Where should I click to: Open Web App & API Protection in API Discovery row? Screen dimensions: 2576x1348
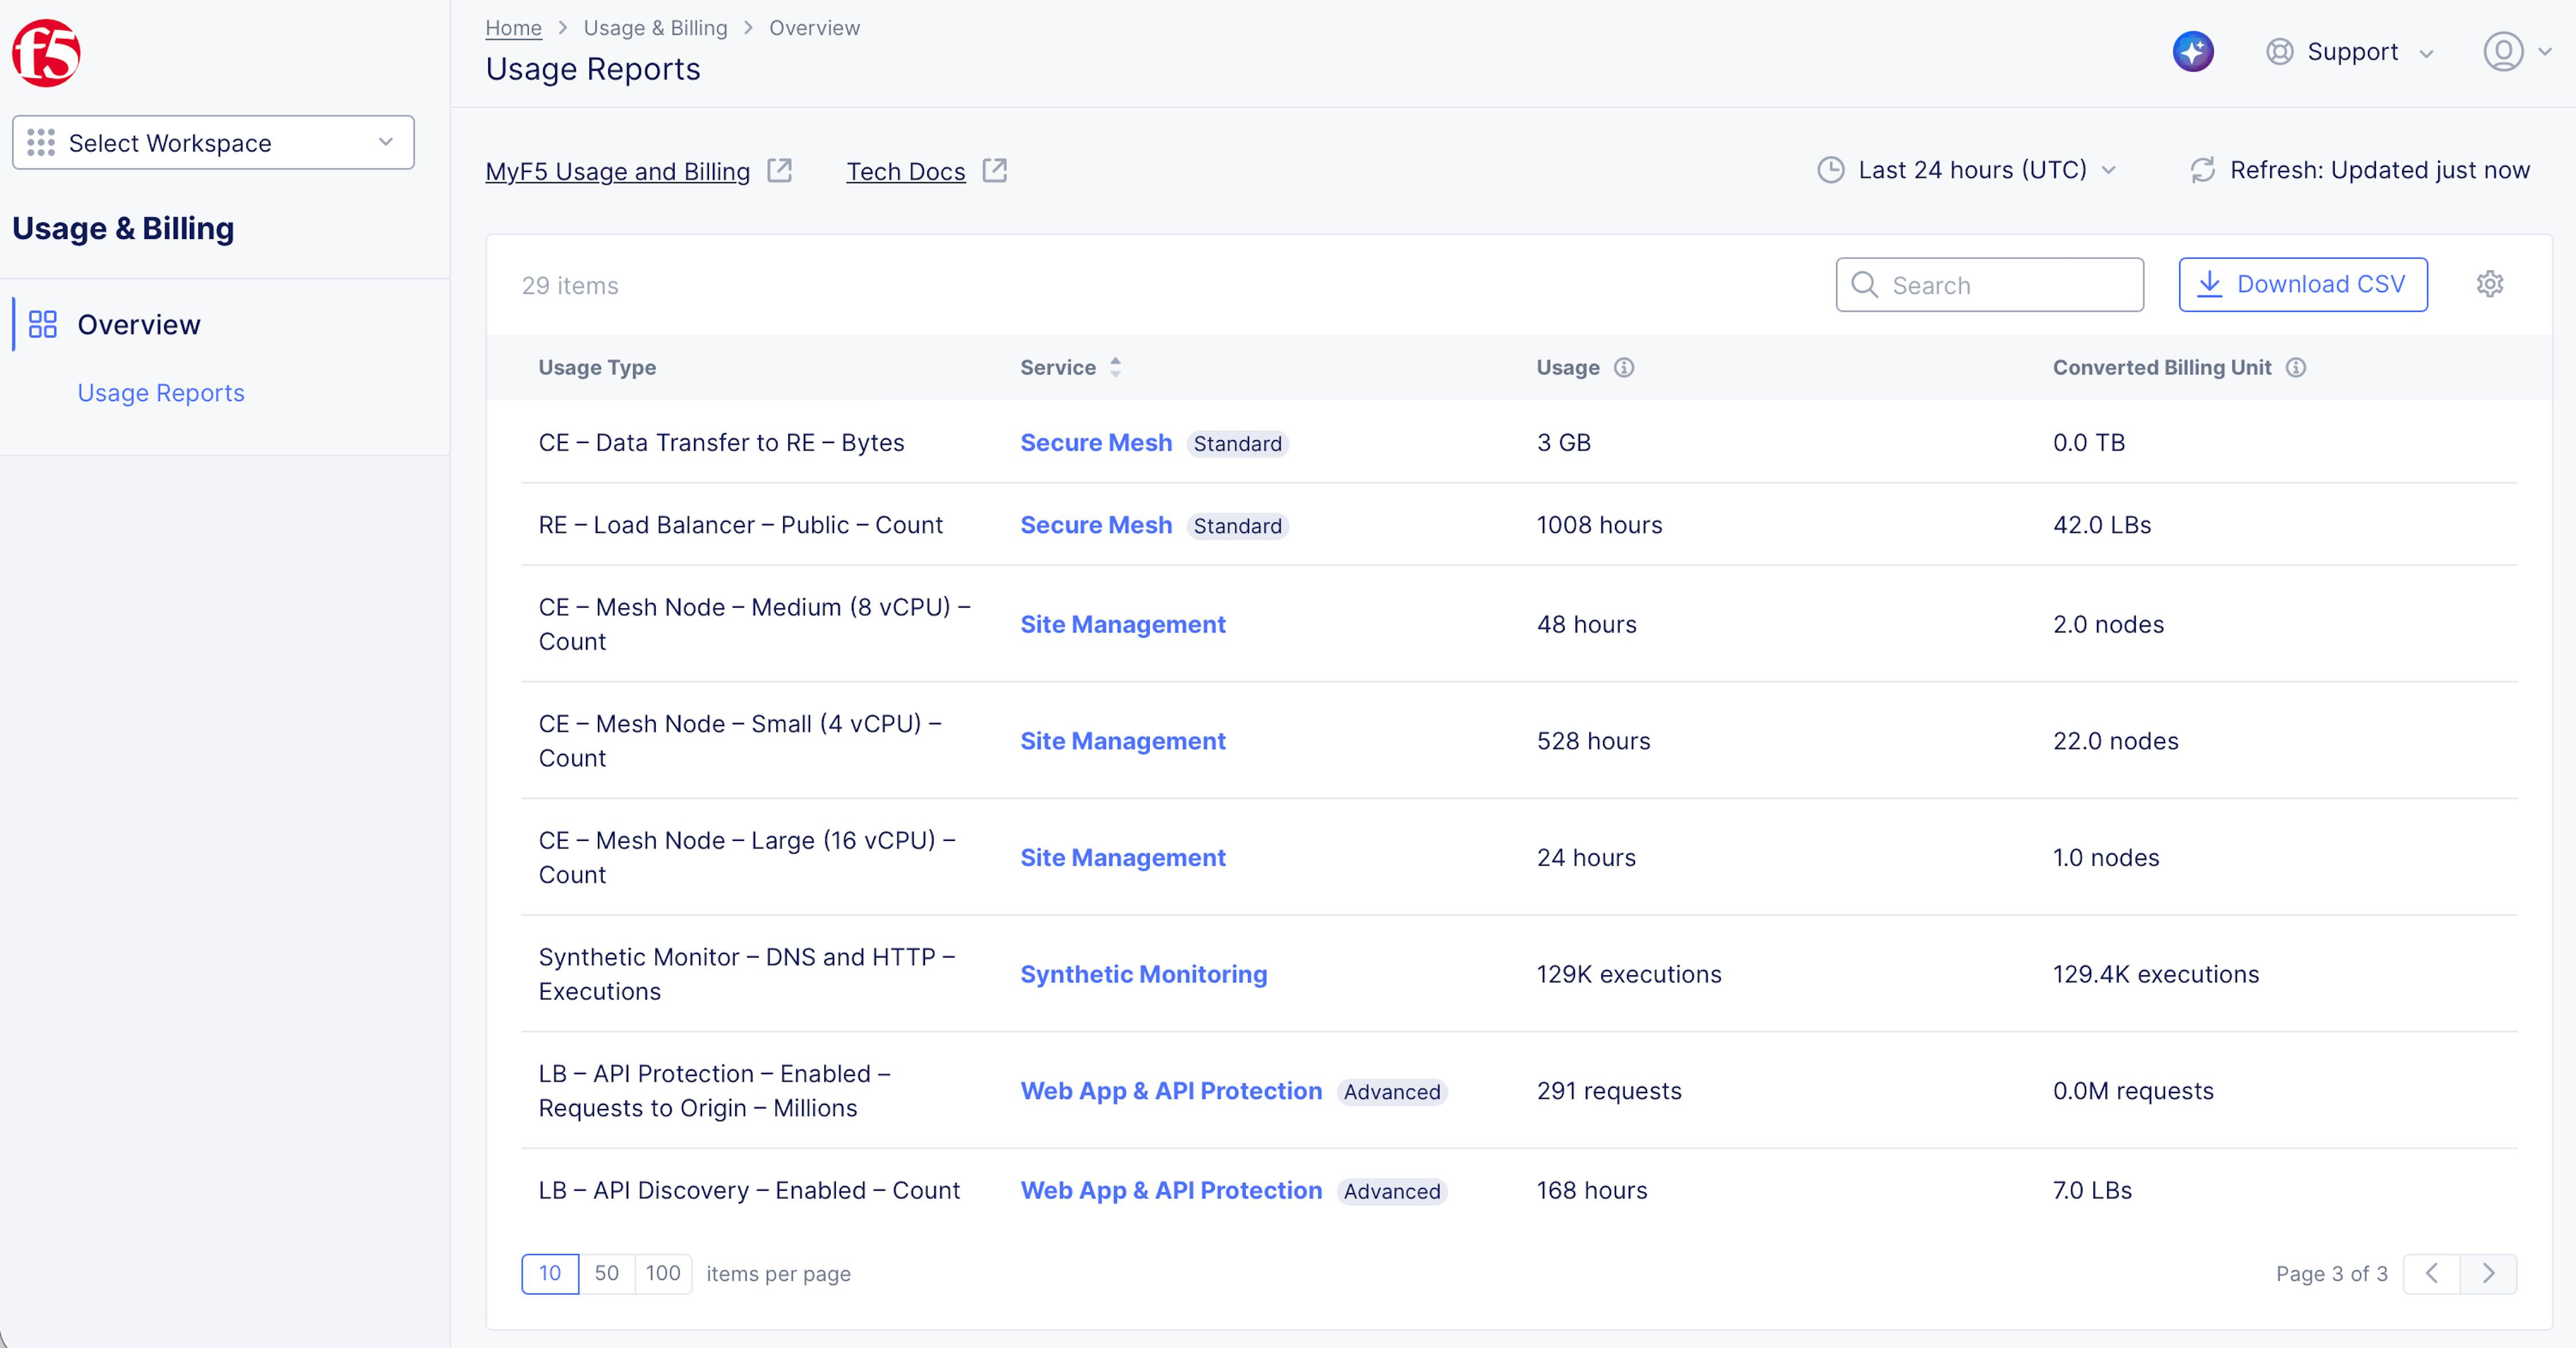click(1171, 1190)
